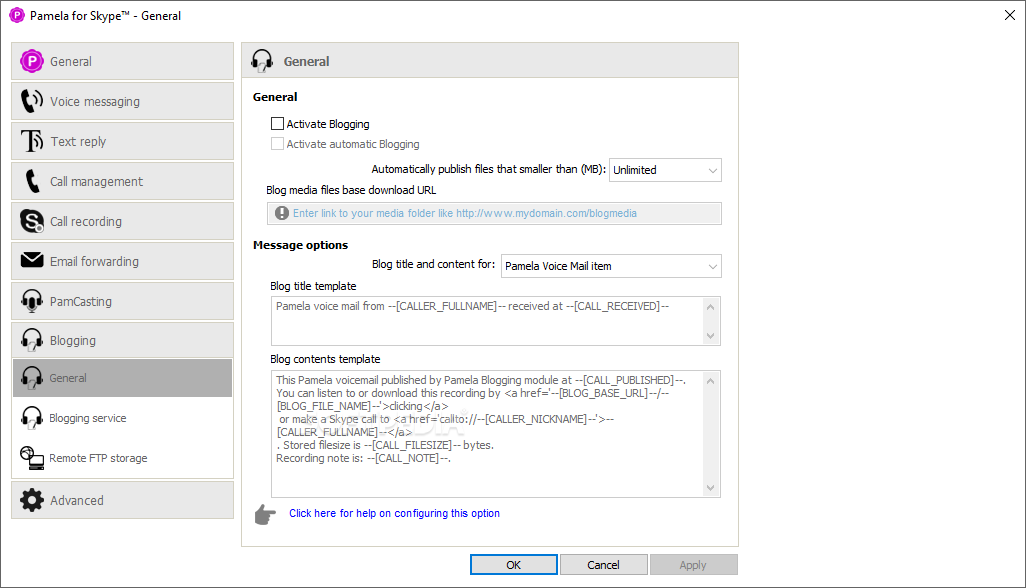Collapse the Blogging section
The height and width of the screenshot is (588, 1026).
(x=122, y=340)
